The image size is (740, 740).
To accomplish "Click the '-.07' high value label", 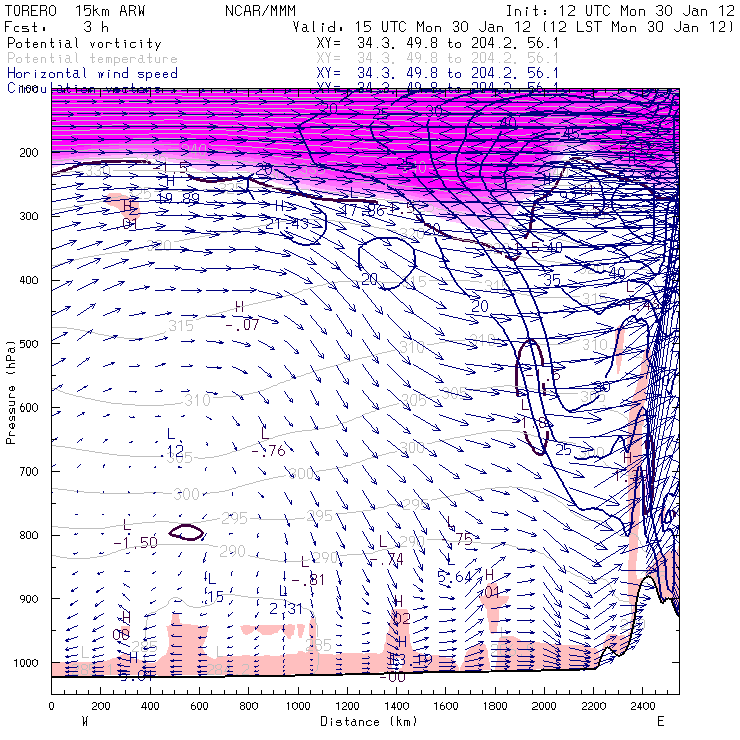I will tap(242, 325).
